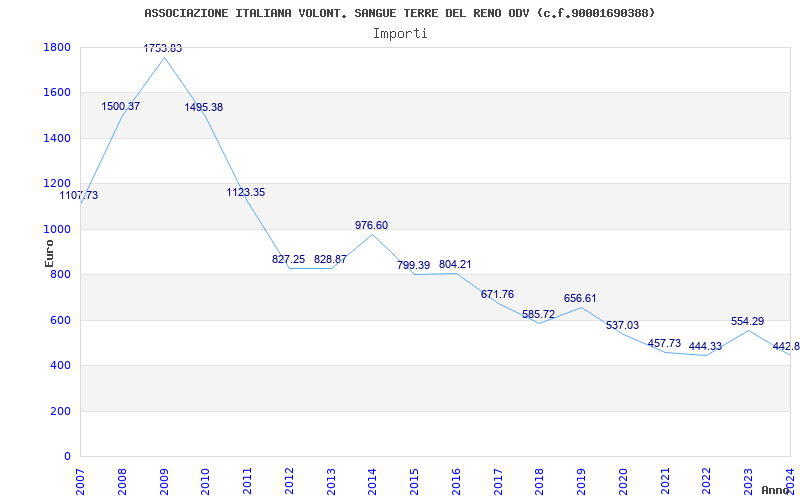The width and height of the screenshot is (800, 500).
Task: Click the x-axis year 2014
Action: (373, 482)
